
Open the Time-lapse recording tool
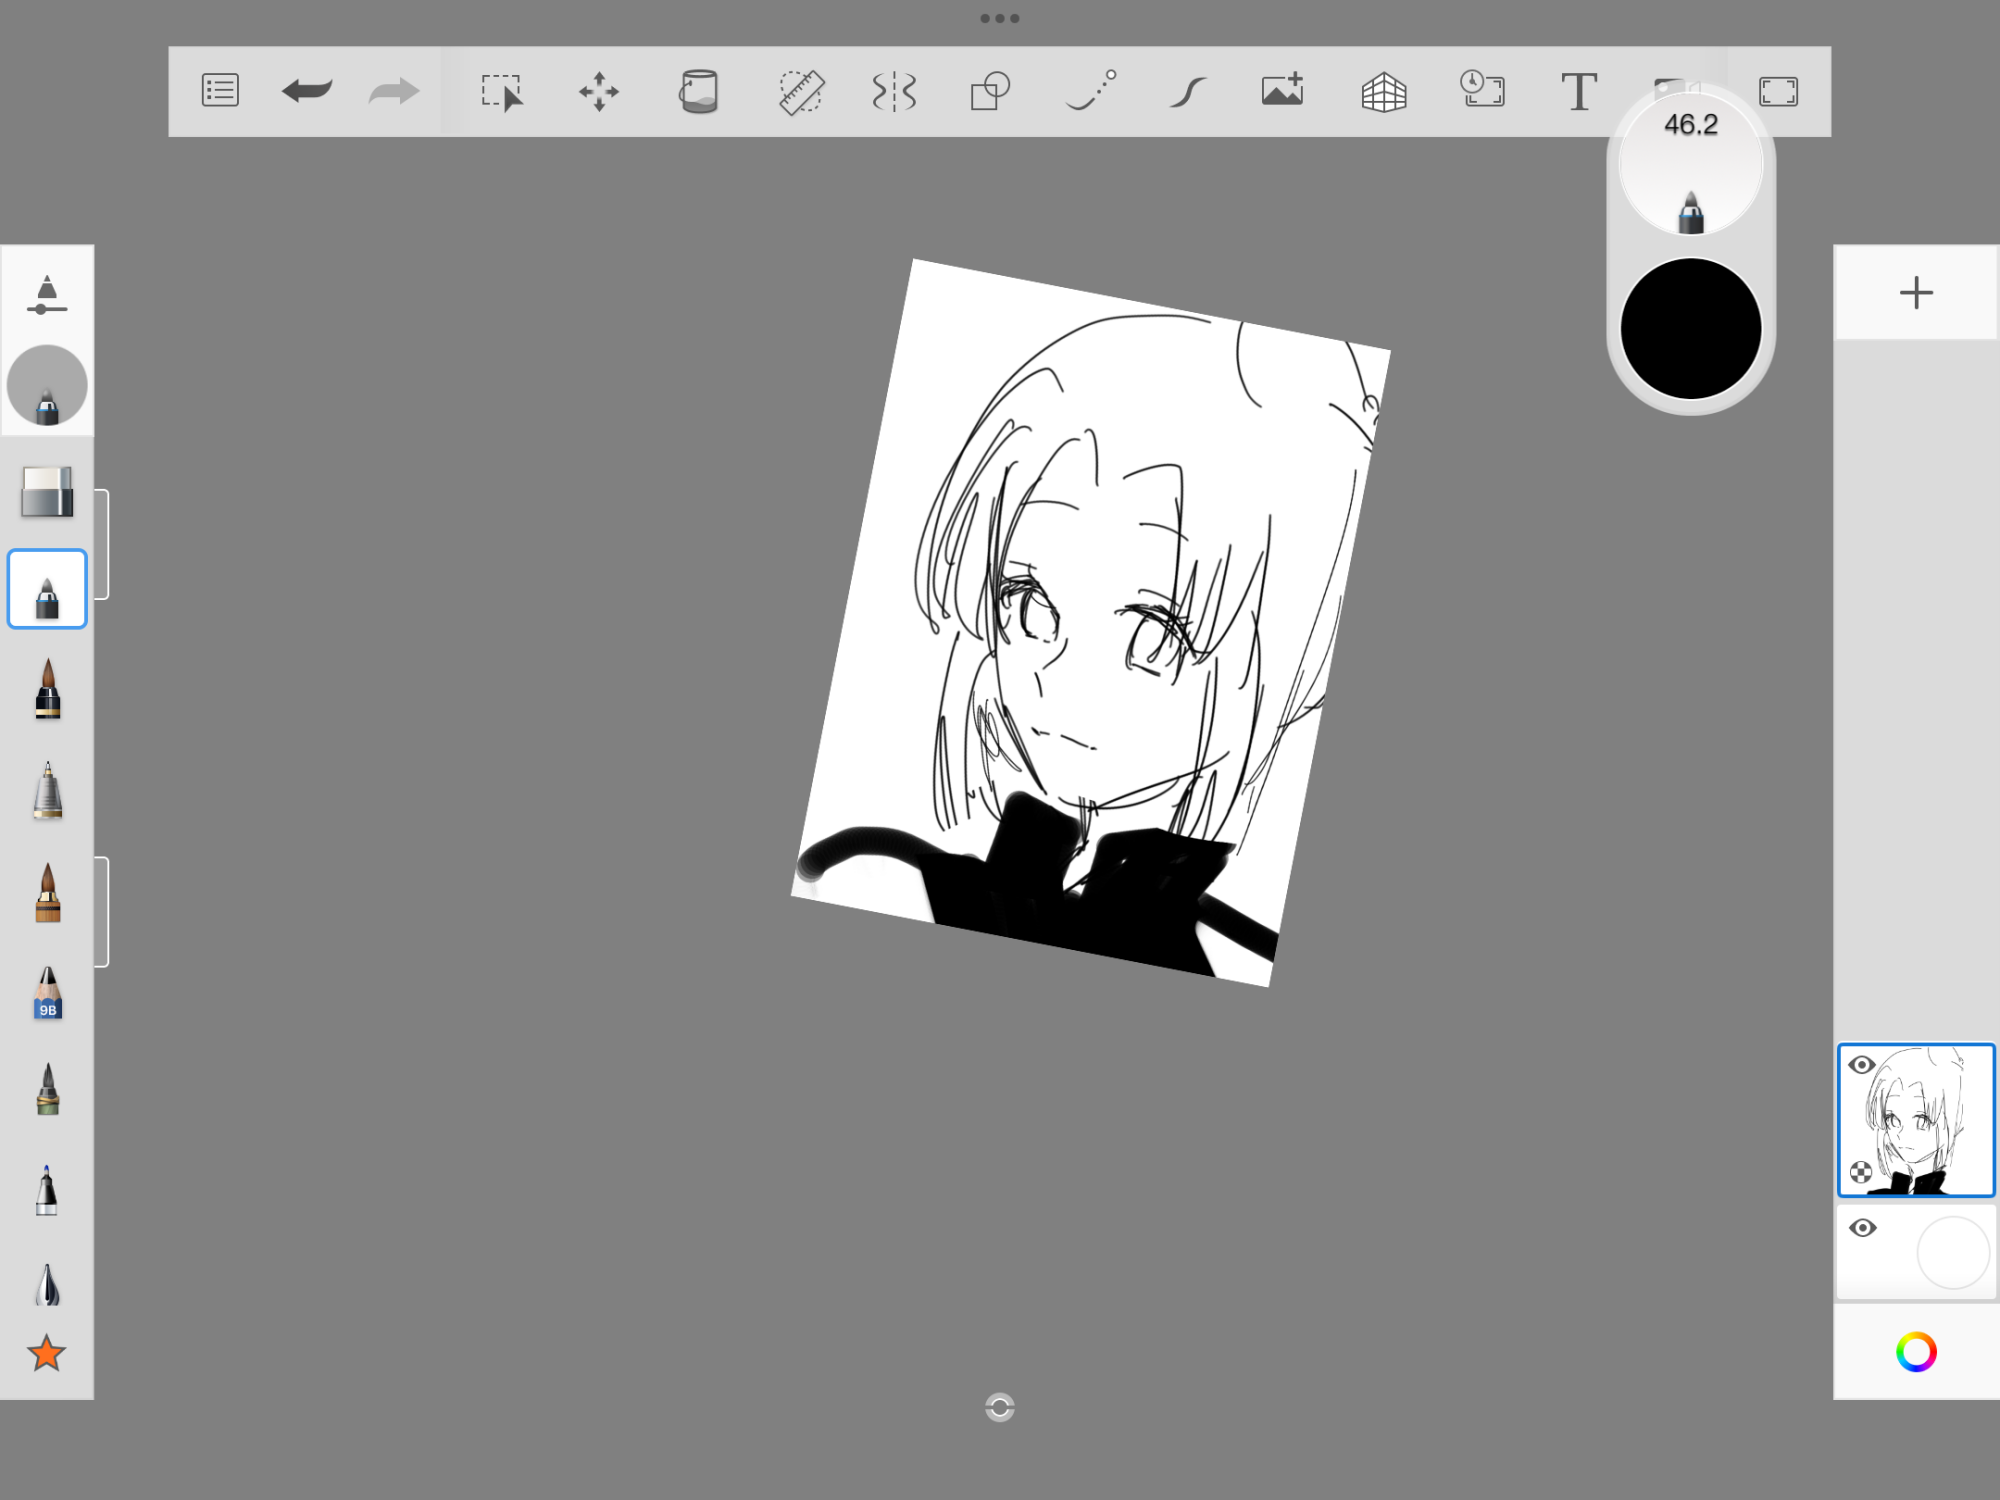[x=1482, y=90]
